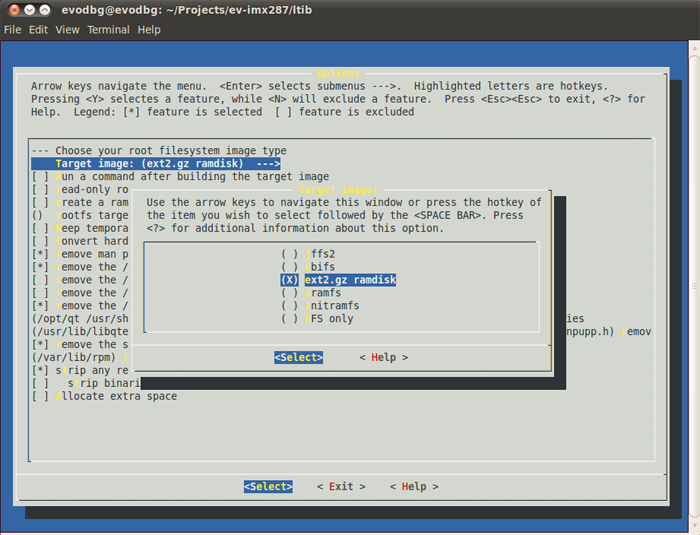Pick the cramfs image type
The height and width of the screenshot is (535, 700).
(322, 293)
